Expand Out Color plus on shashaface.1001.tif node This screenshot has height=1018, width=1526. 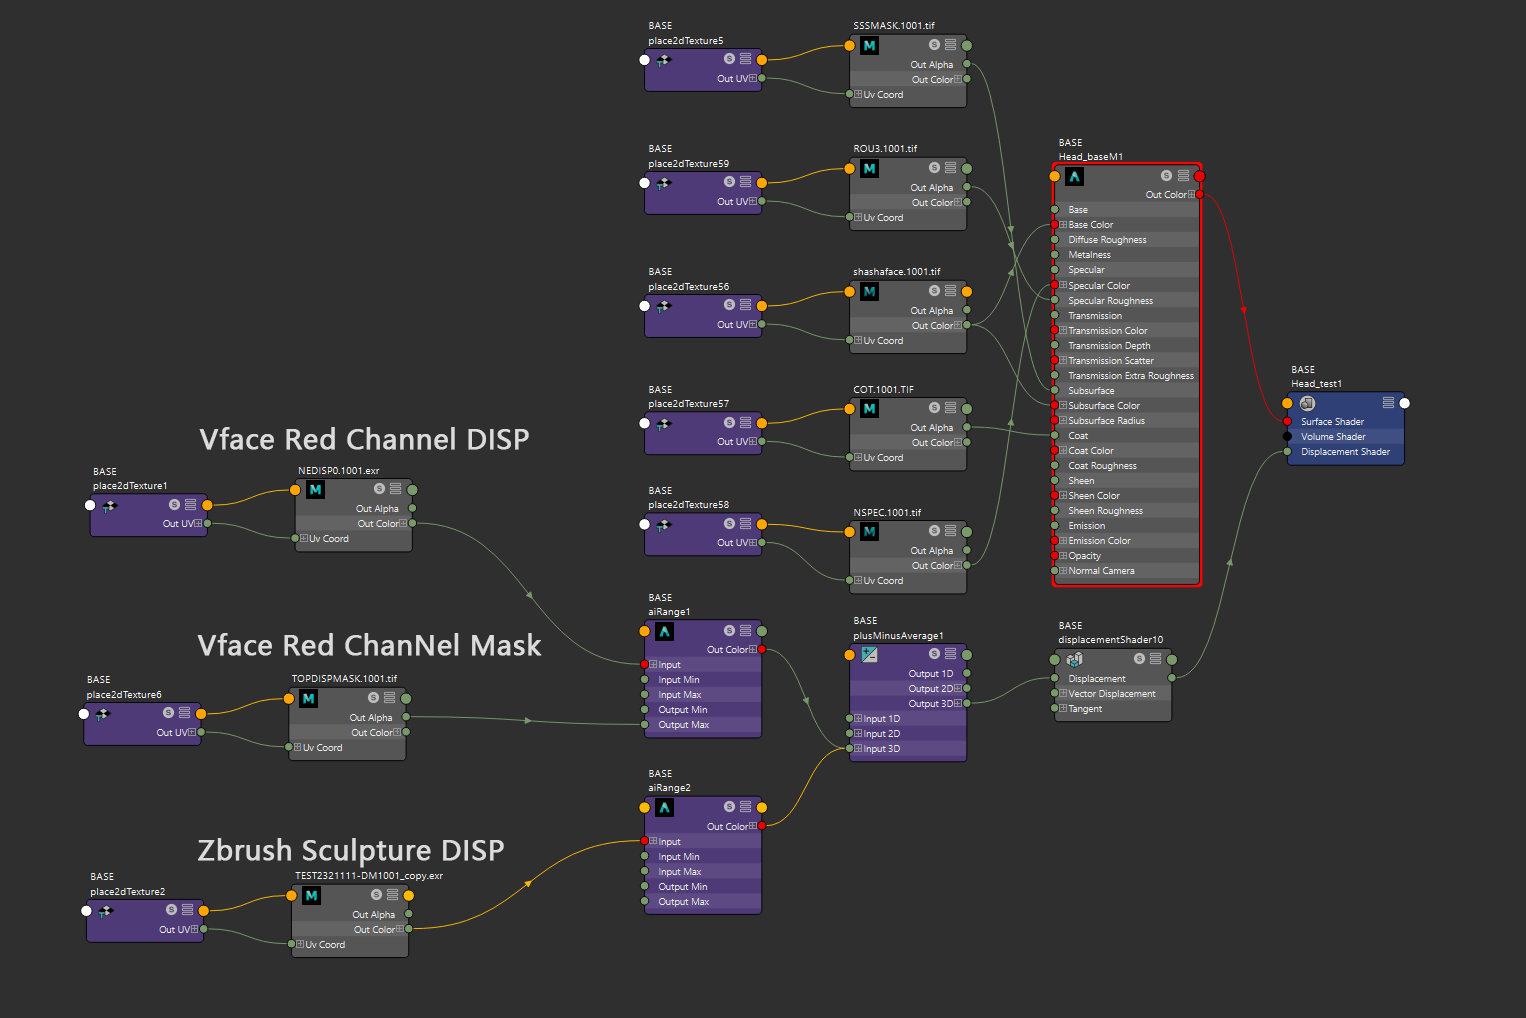tap(958, 325)
